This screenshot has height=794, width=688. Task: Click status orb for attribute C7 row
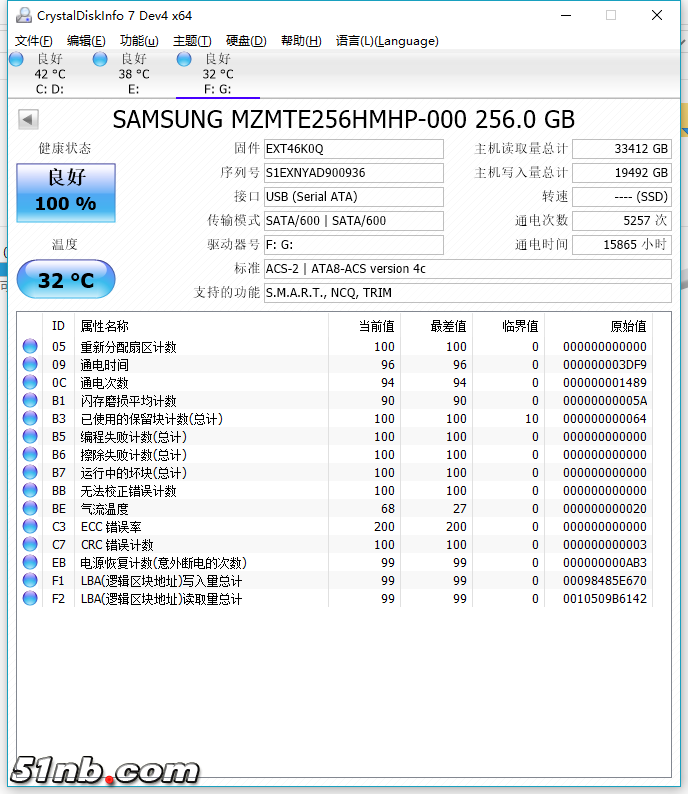(30, 545)
